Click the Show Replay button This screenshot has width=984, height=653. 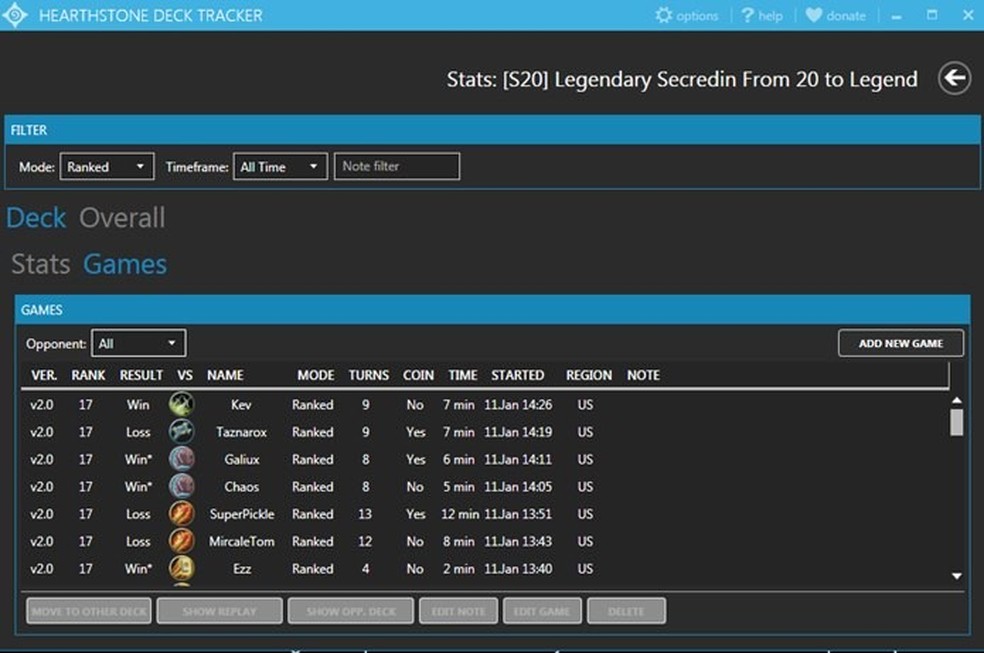[220, 611]
